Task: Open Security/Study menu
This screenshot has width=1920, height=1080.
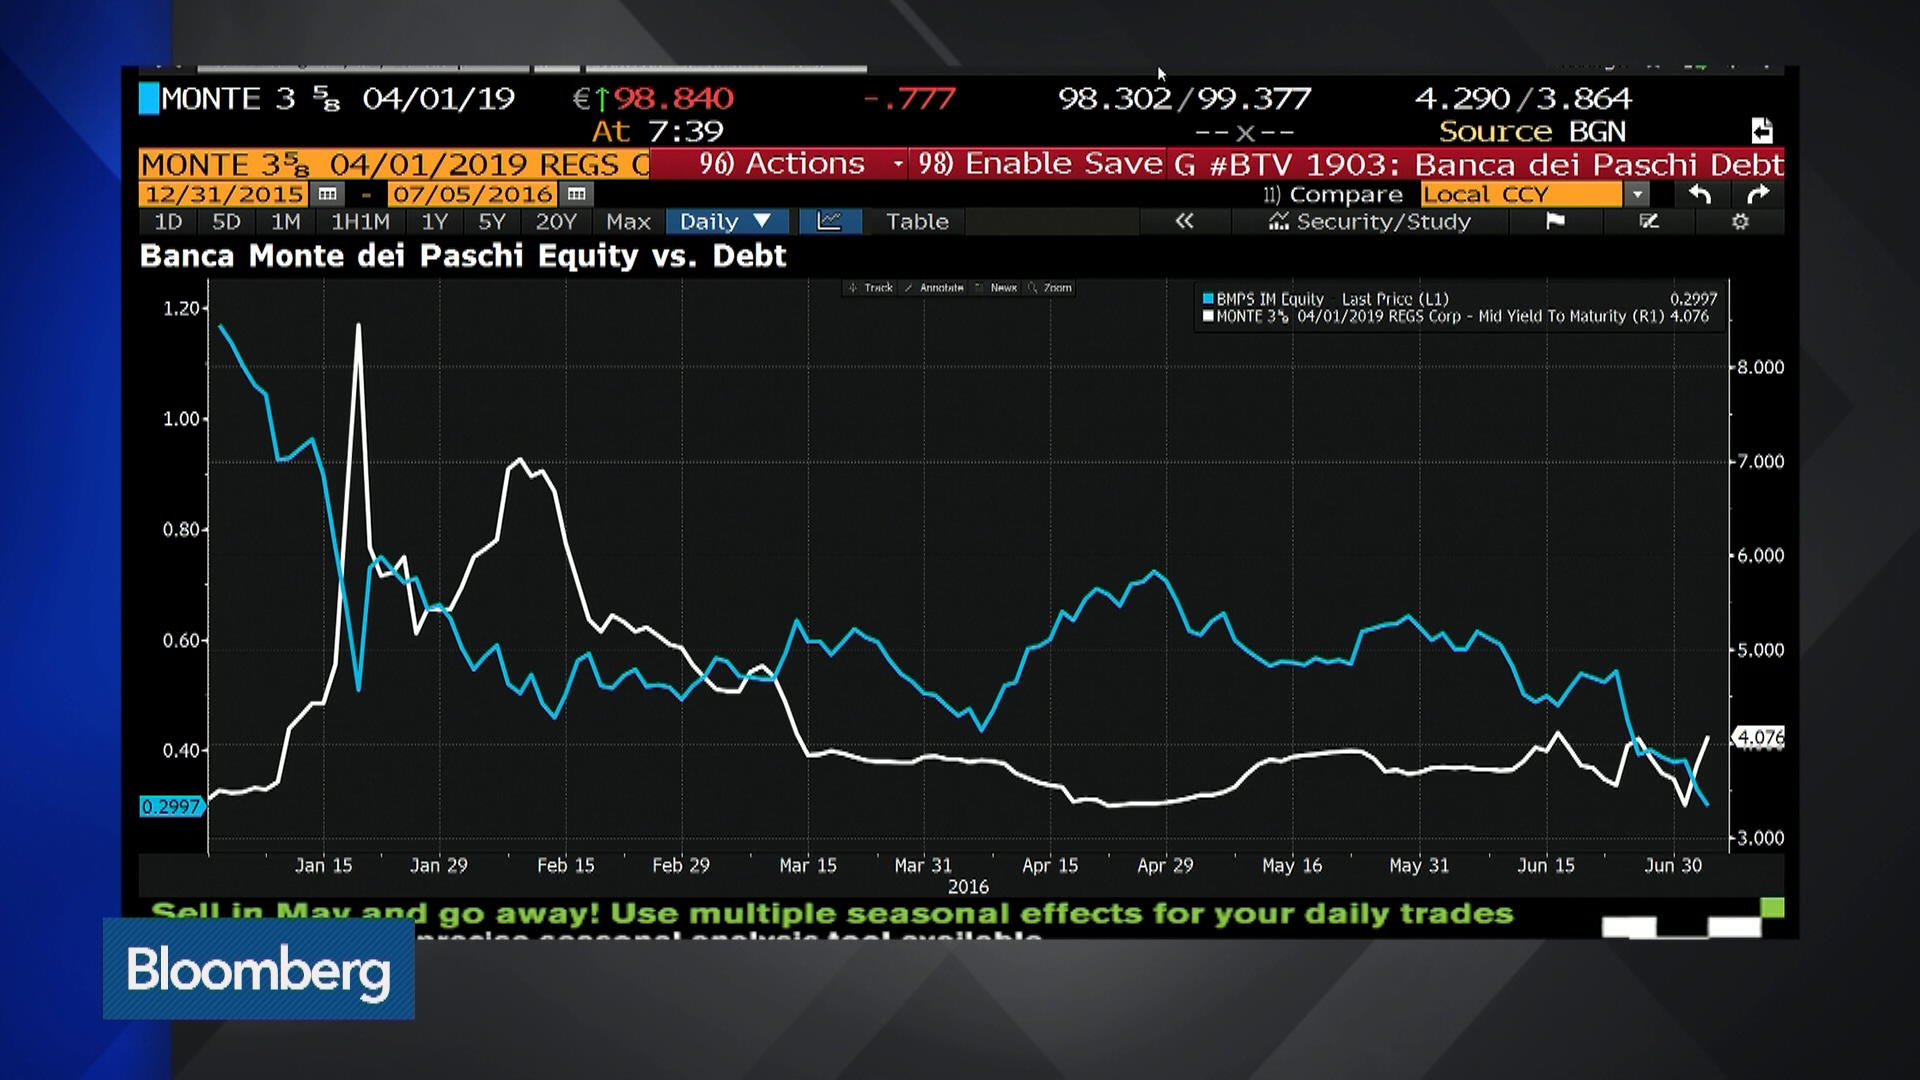Action: [x=1370, y=221]
